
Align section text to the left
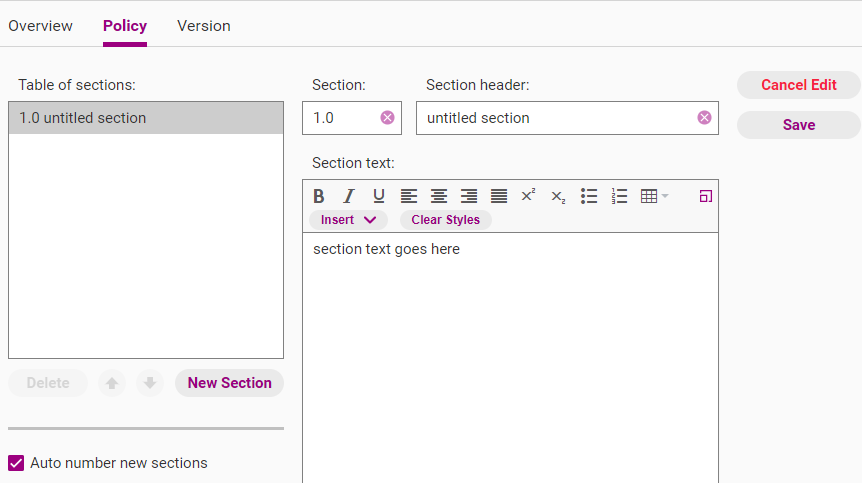[409, 197]
